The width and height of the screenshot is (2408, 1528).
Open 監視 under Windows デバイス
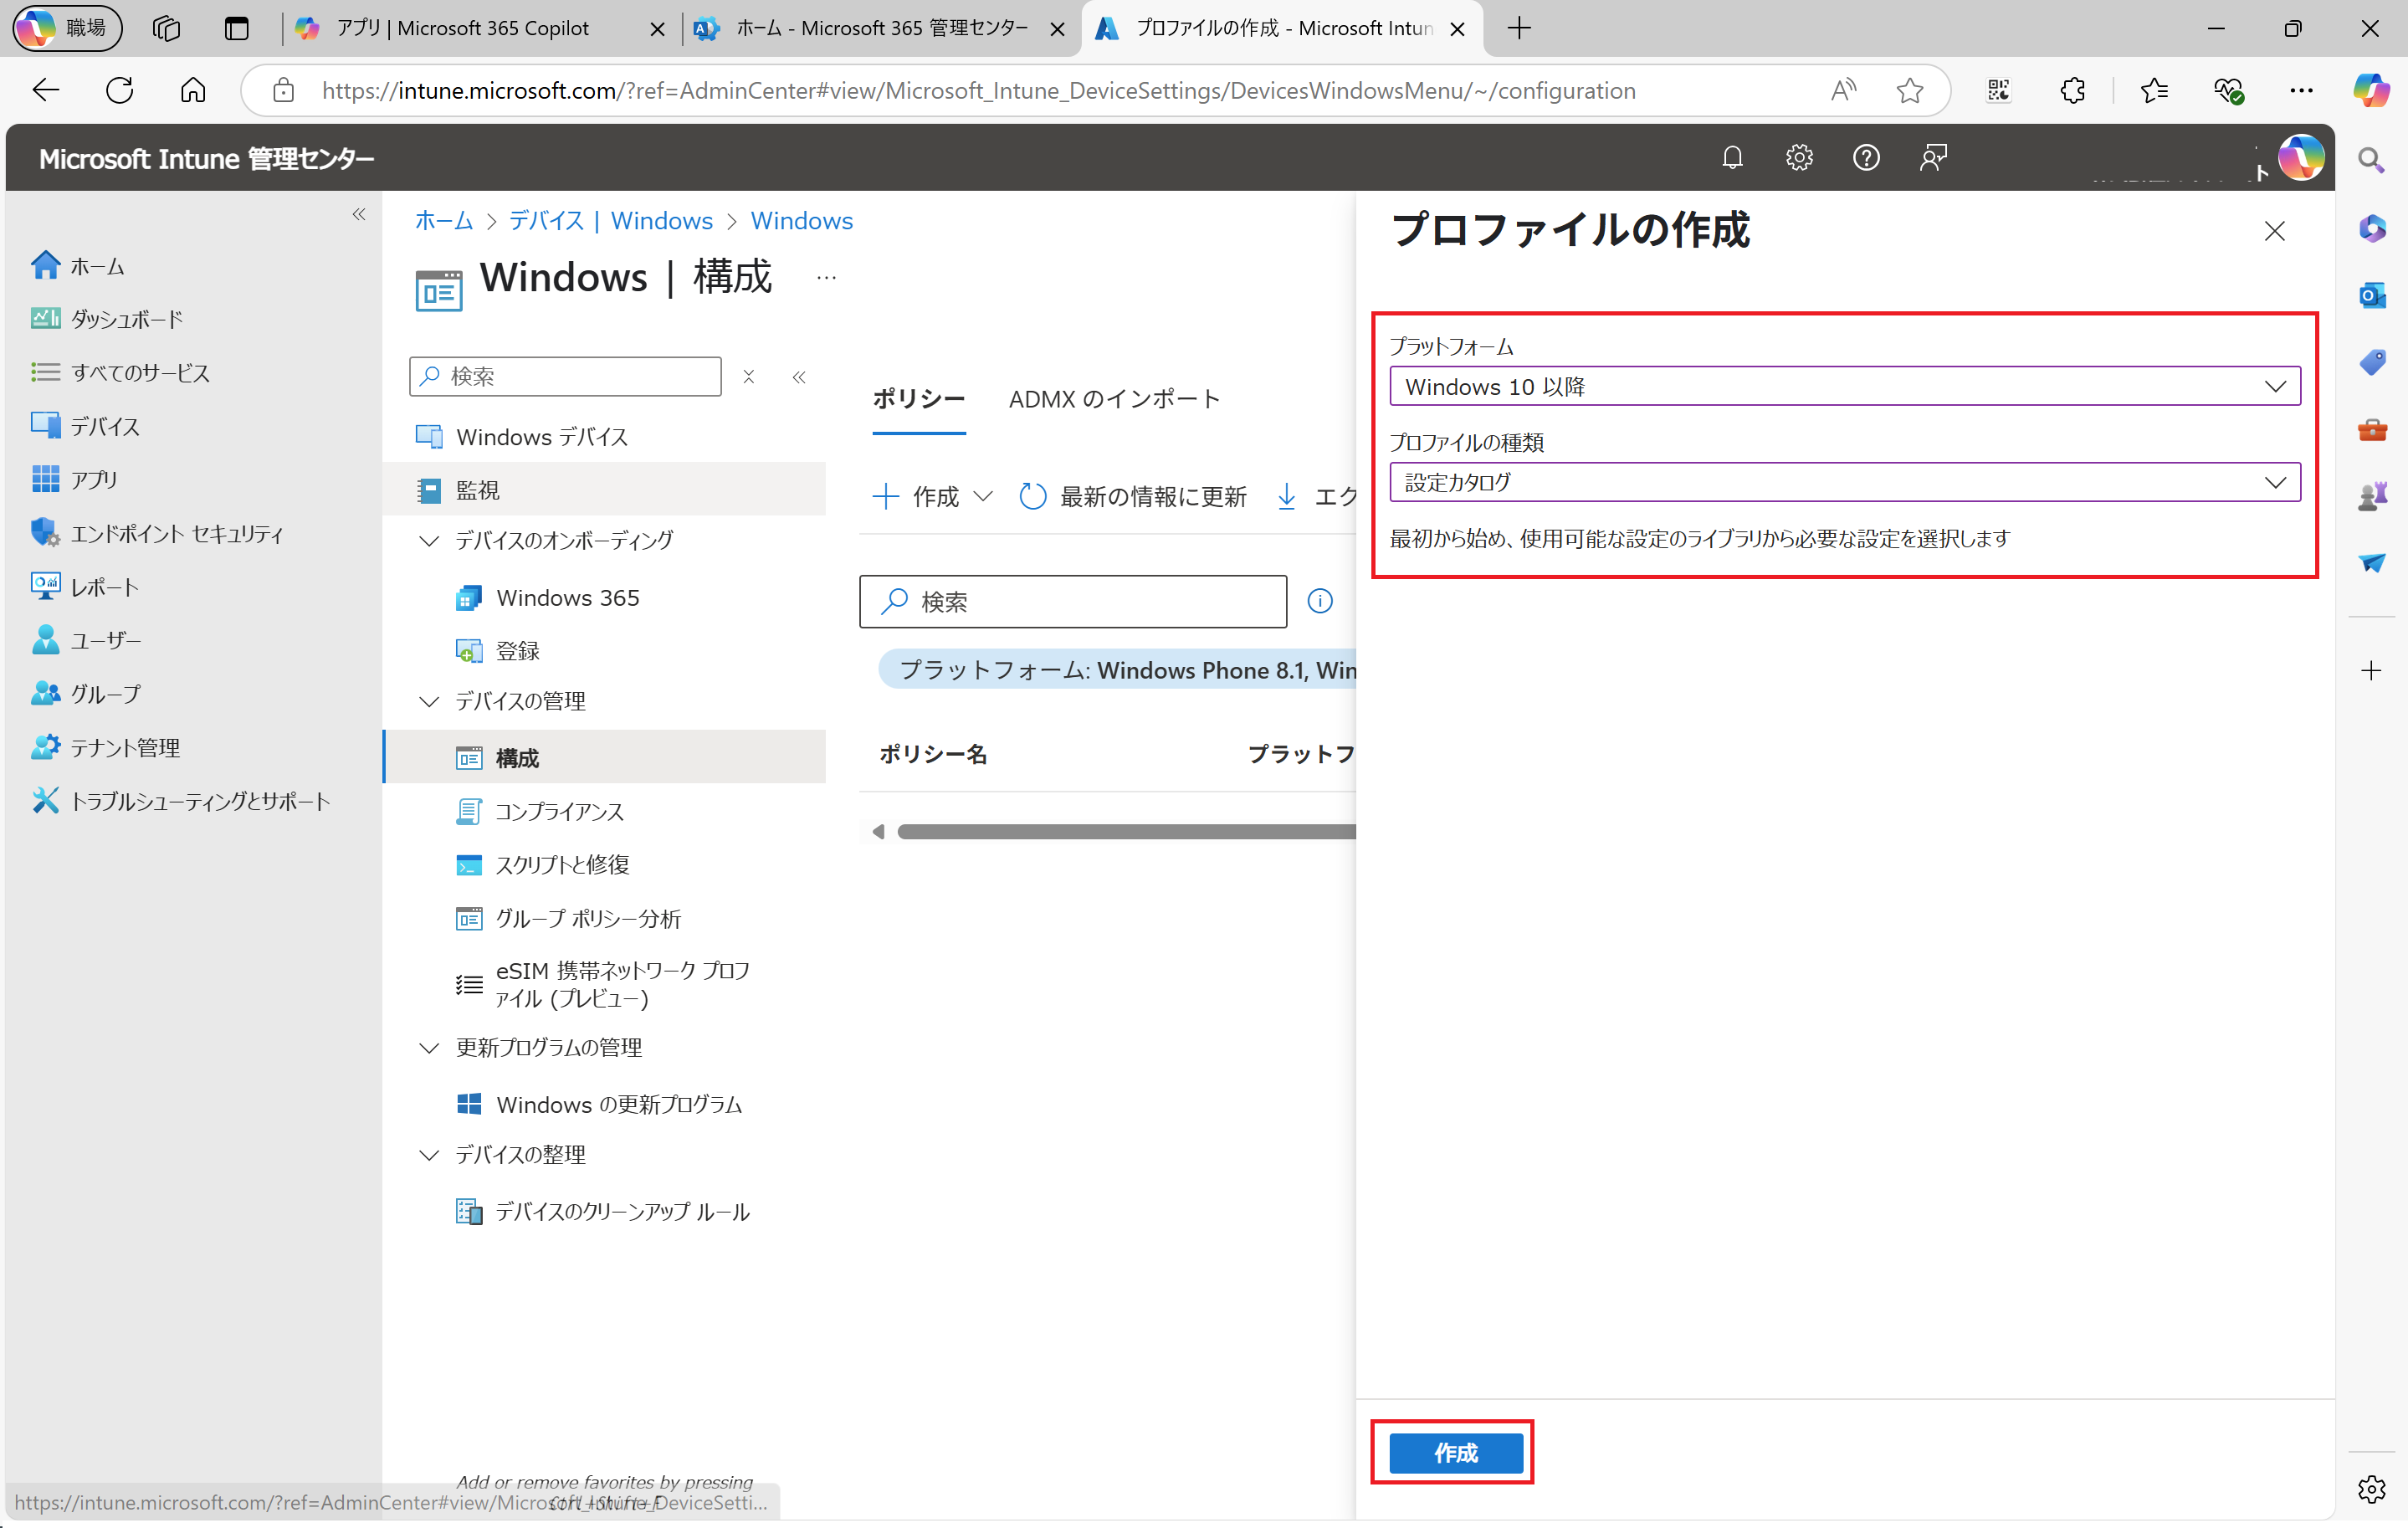(x=479, y=489)
